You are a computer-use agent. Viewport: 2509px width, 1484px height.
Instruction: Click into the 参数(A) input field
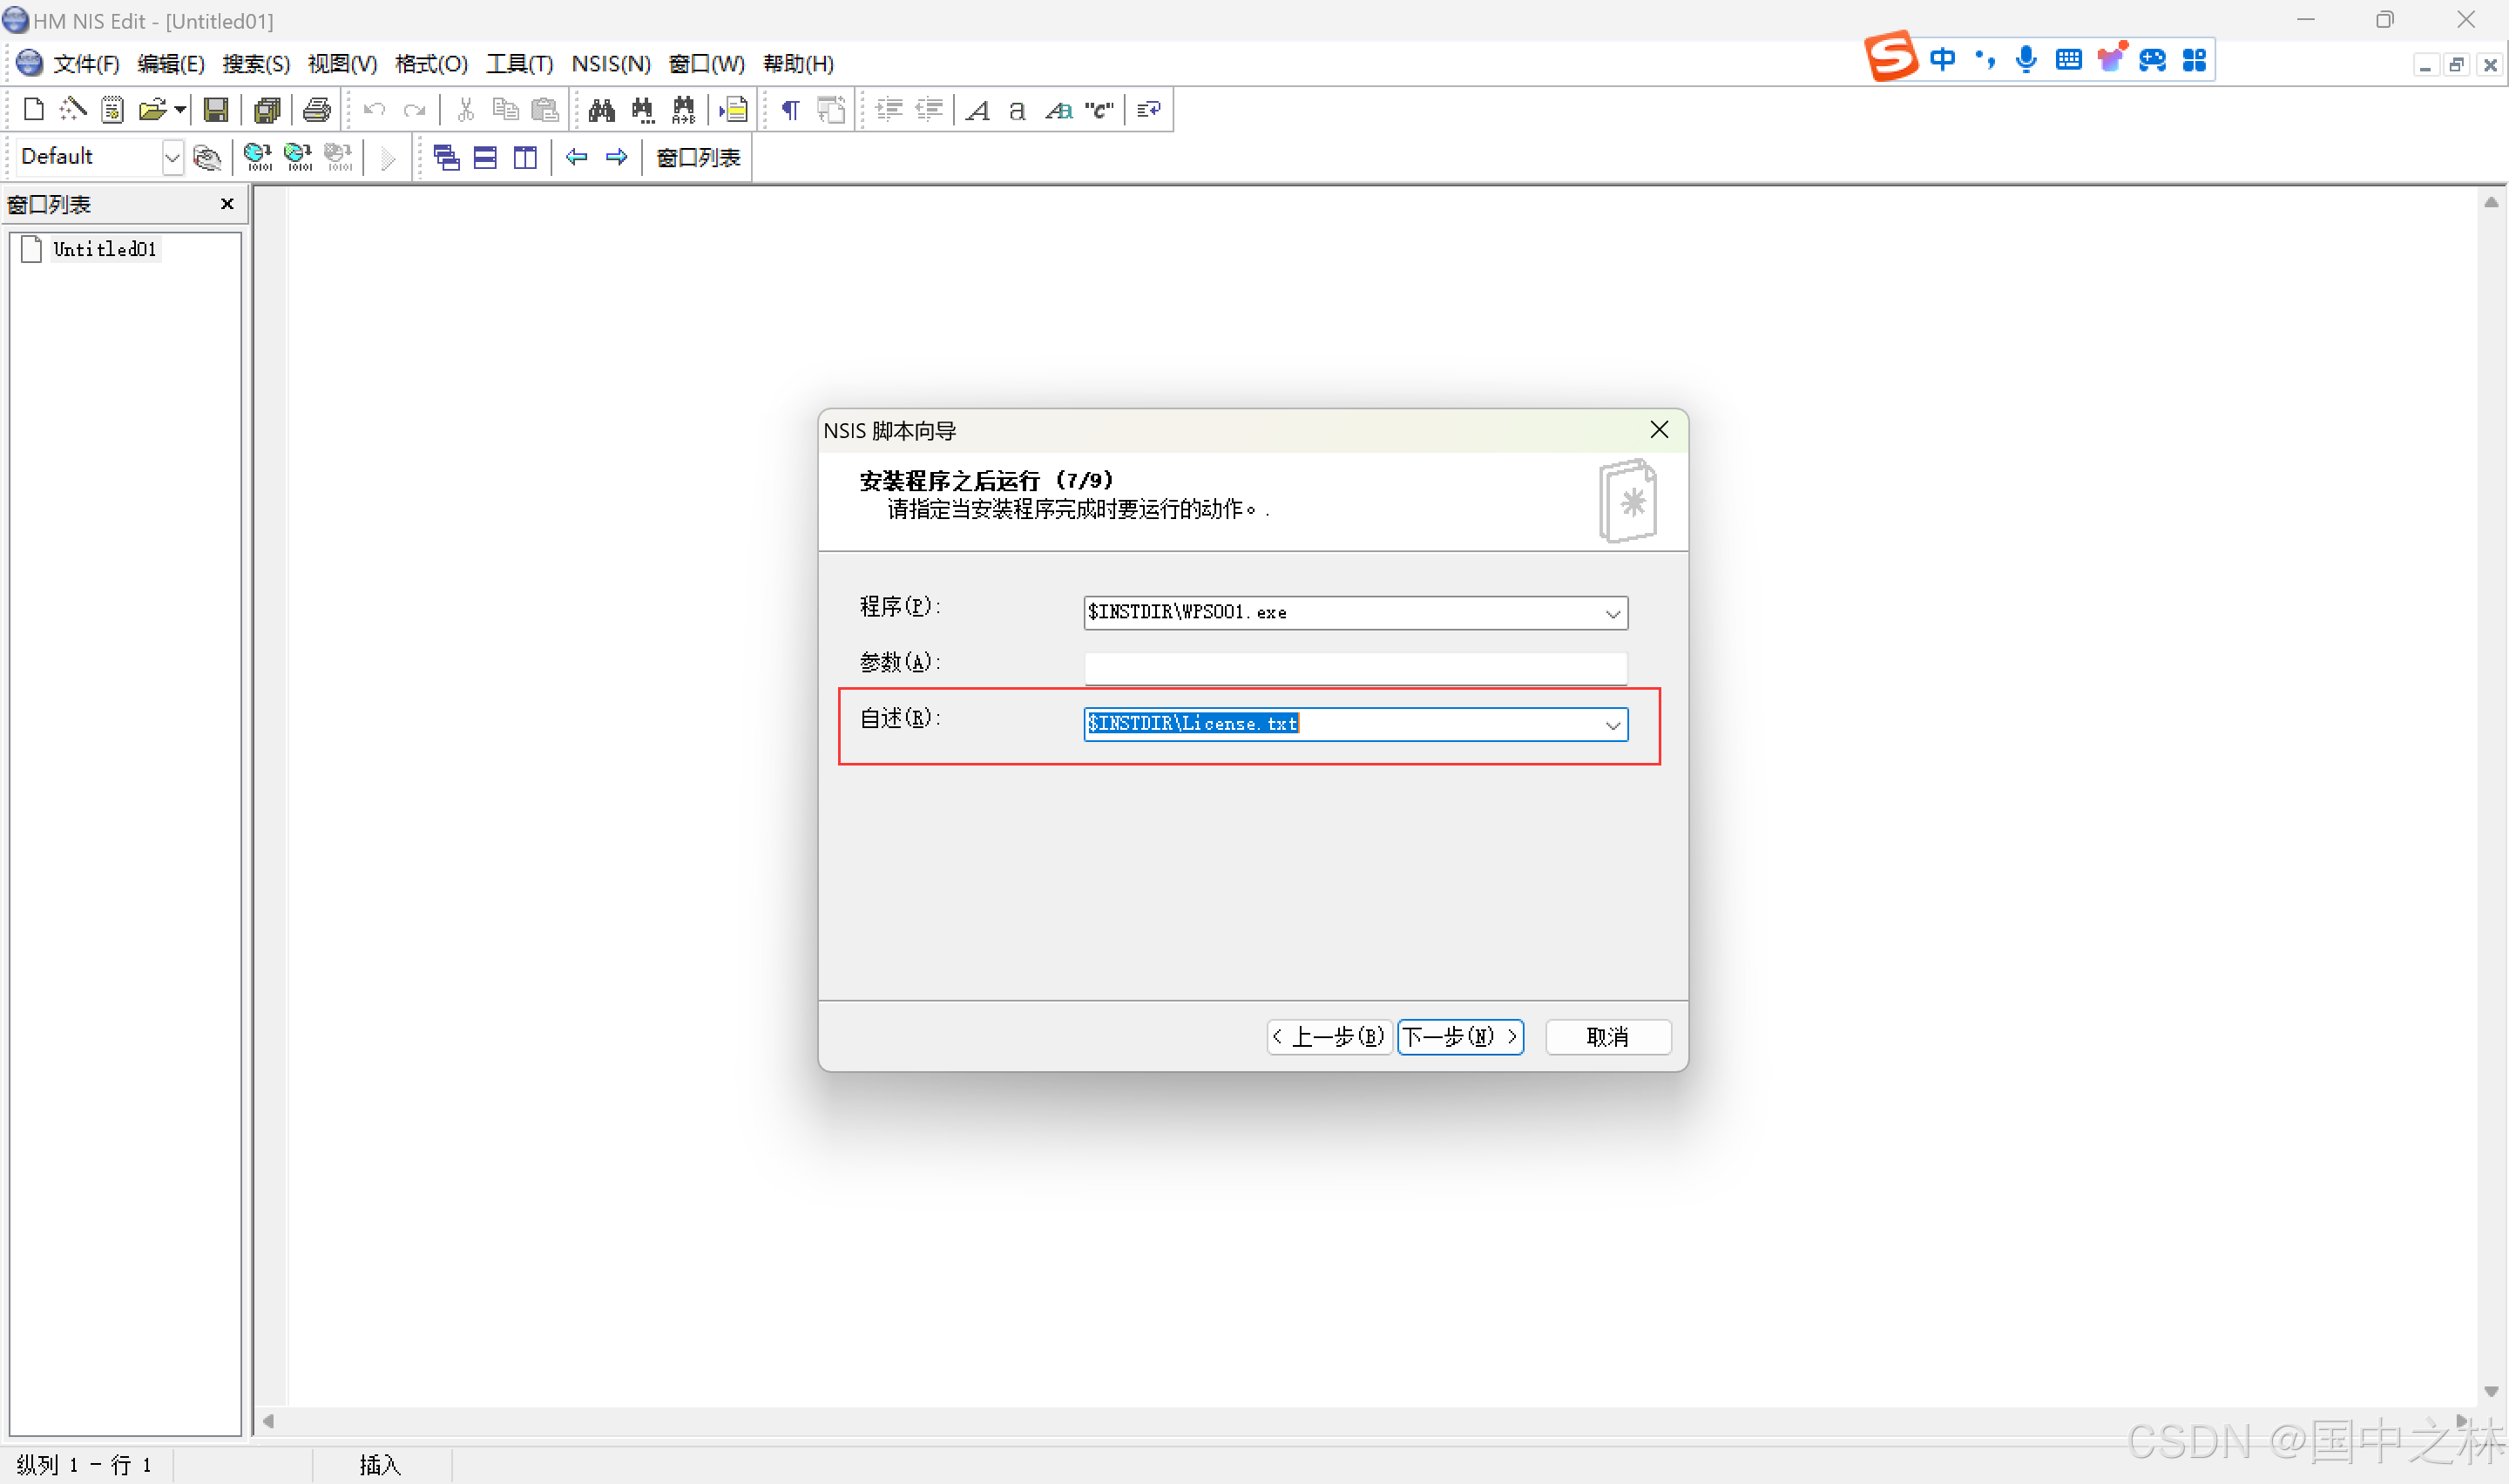click(1355, 668)
